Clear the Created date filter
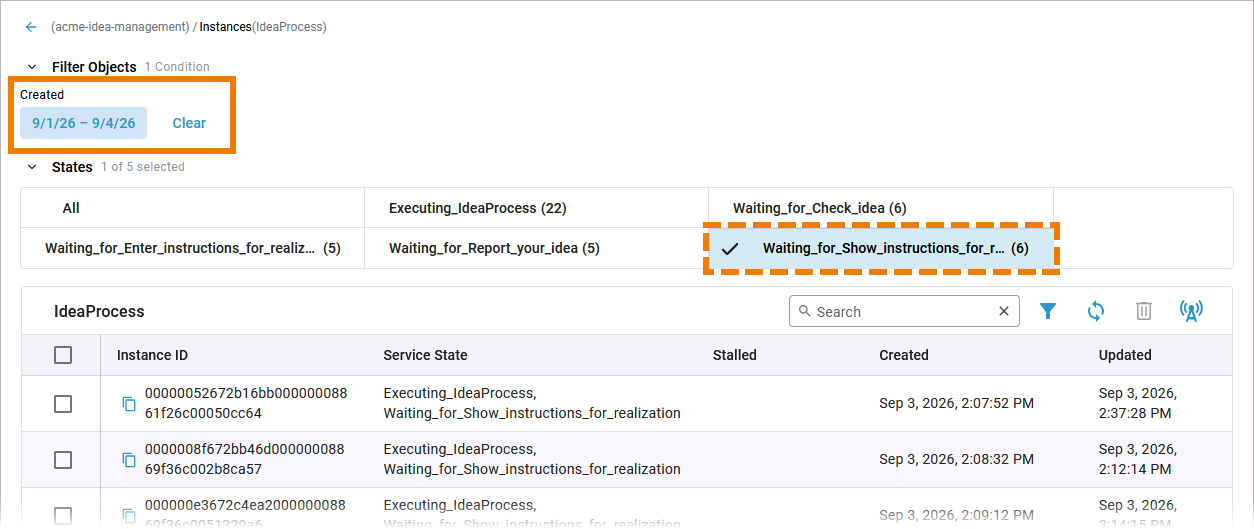Screen dimensions: 1254x529 tap(189, 123)
